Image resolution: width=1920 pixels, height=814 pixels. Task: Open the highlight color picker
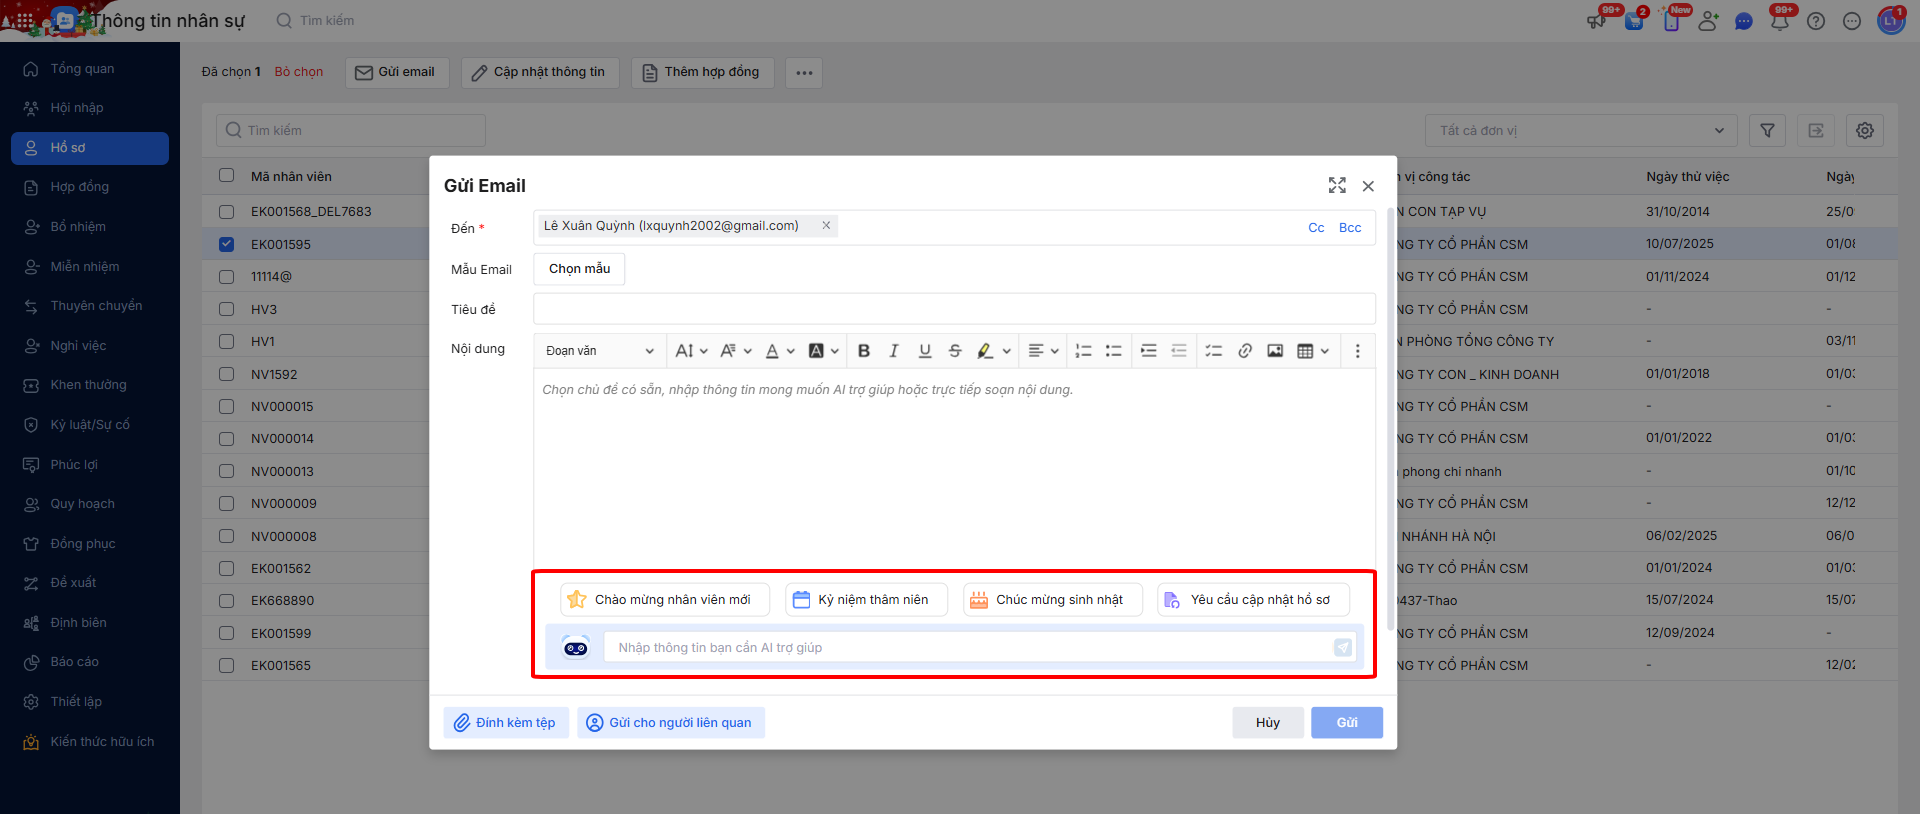click(993, 351)
